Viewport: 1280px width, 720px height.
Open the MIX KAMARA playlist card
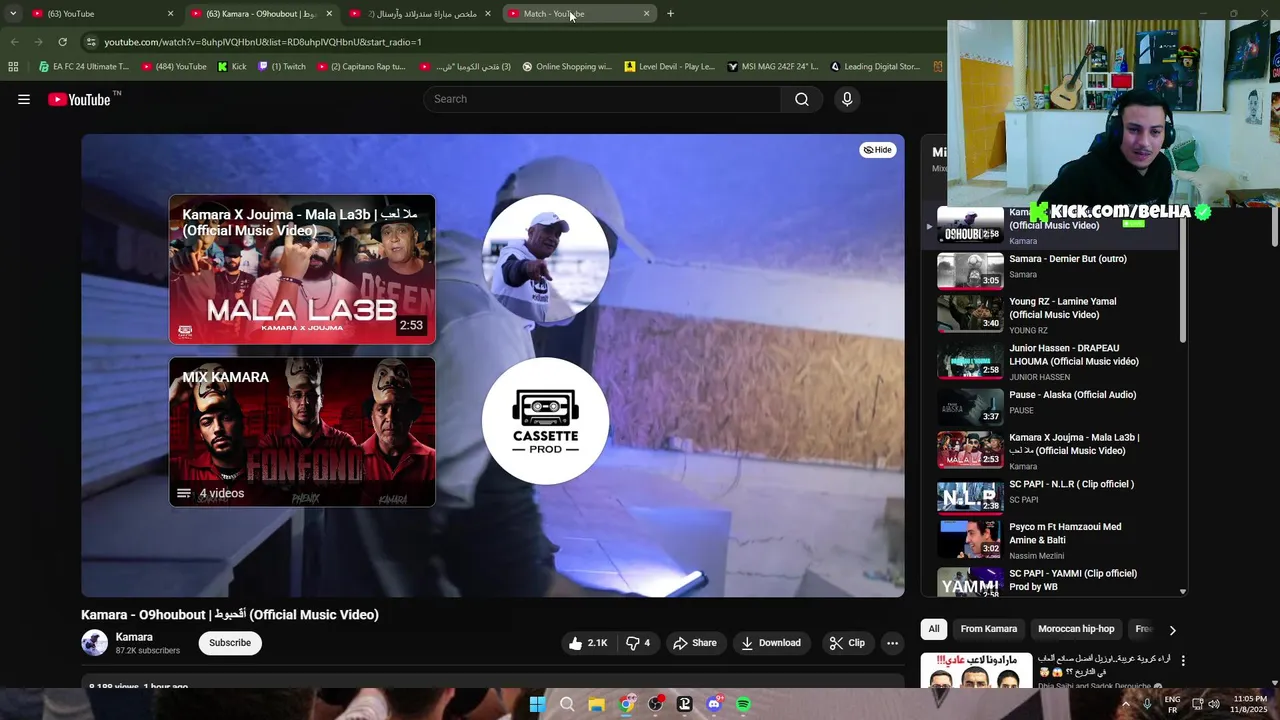point(302,432)
